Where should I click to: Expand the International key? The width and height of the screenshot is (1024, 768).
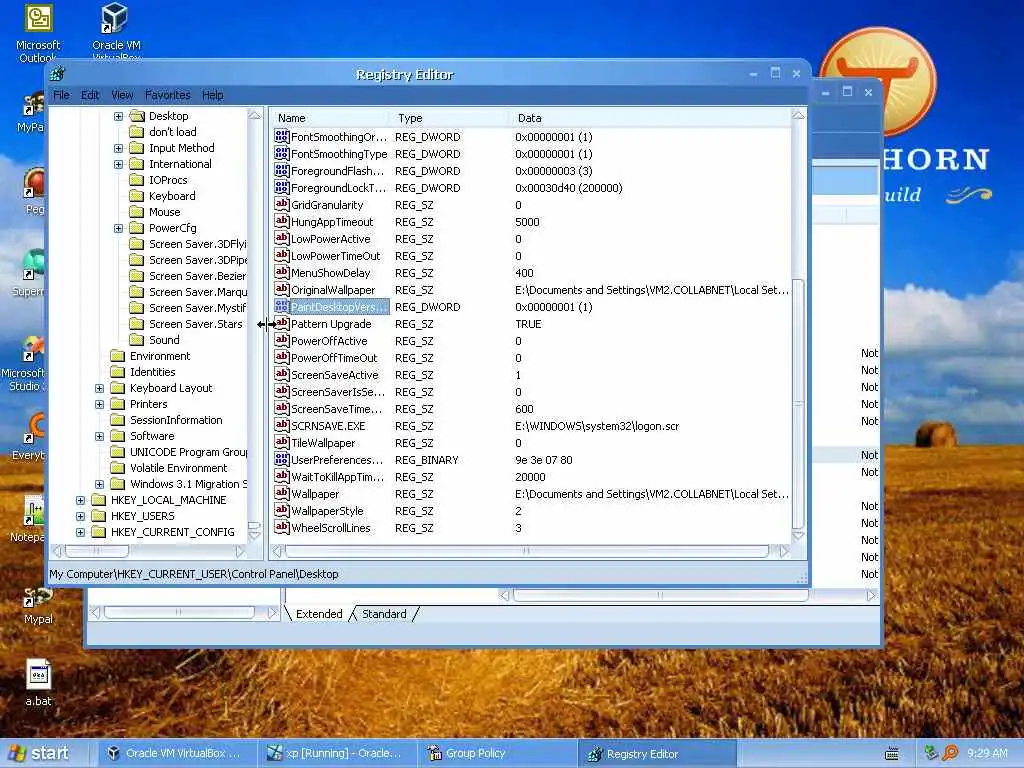point(118,165)
